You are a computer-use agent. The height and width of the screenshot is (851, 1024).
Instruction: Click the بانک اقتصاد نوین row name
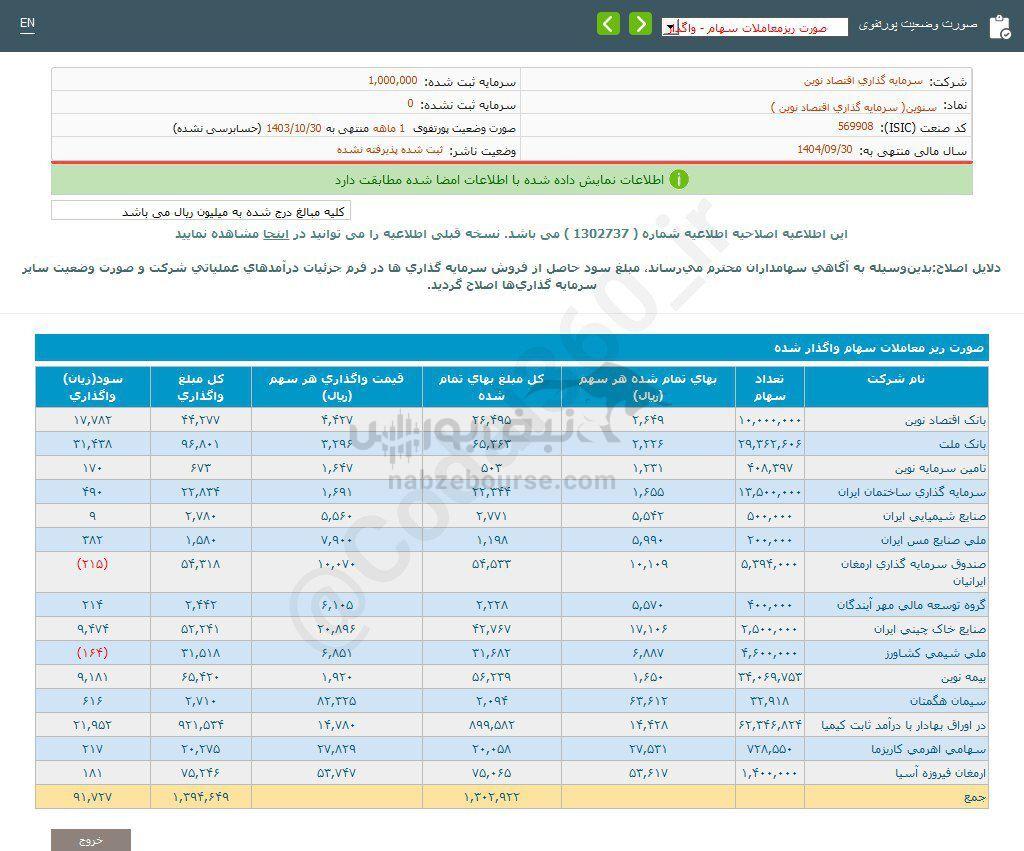[x=945, y=420]
